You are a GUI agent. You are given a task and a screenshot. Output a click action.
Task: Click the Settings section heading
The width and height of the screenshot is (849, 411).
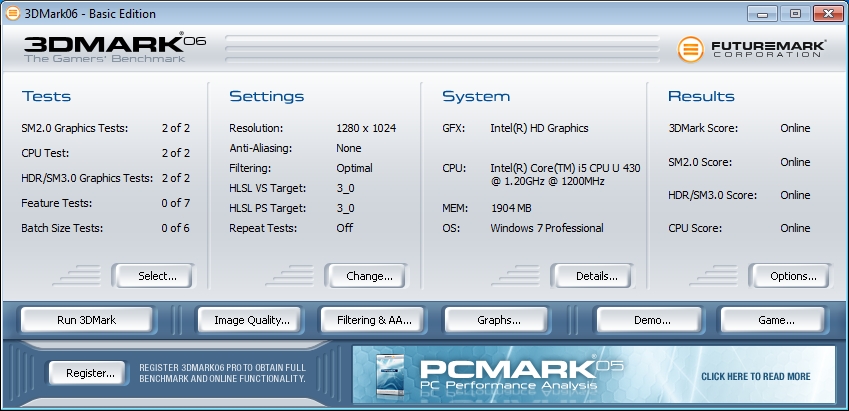click(x=266, y=97)
